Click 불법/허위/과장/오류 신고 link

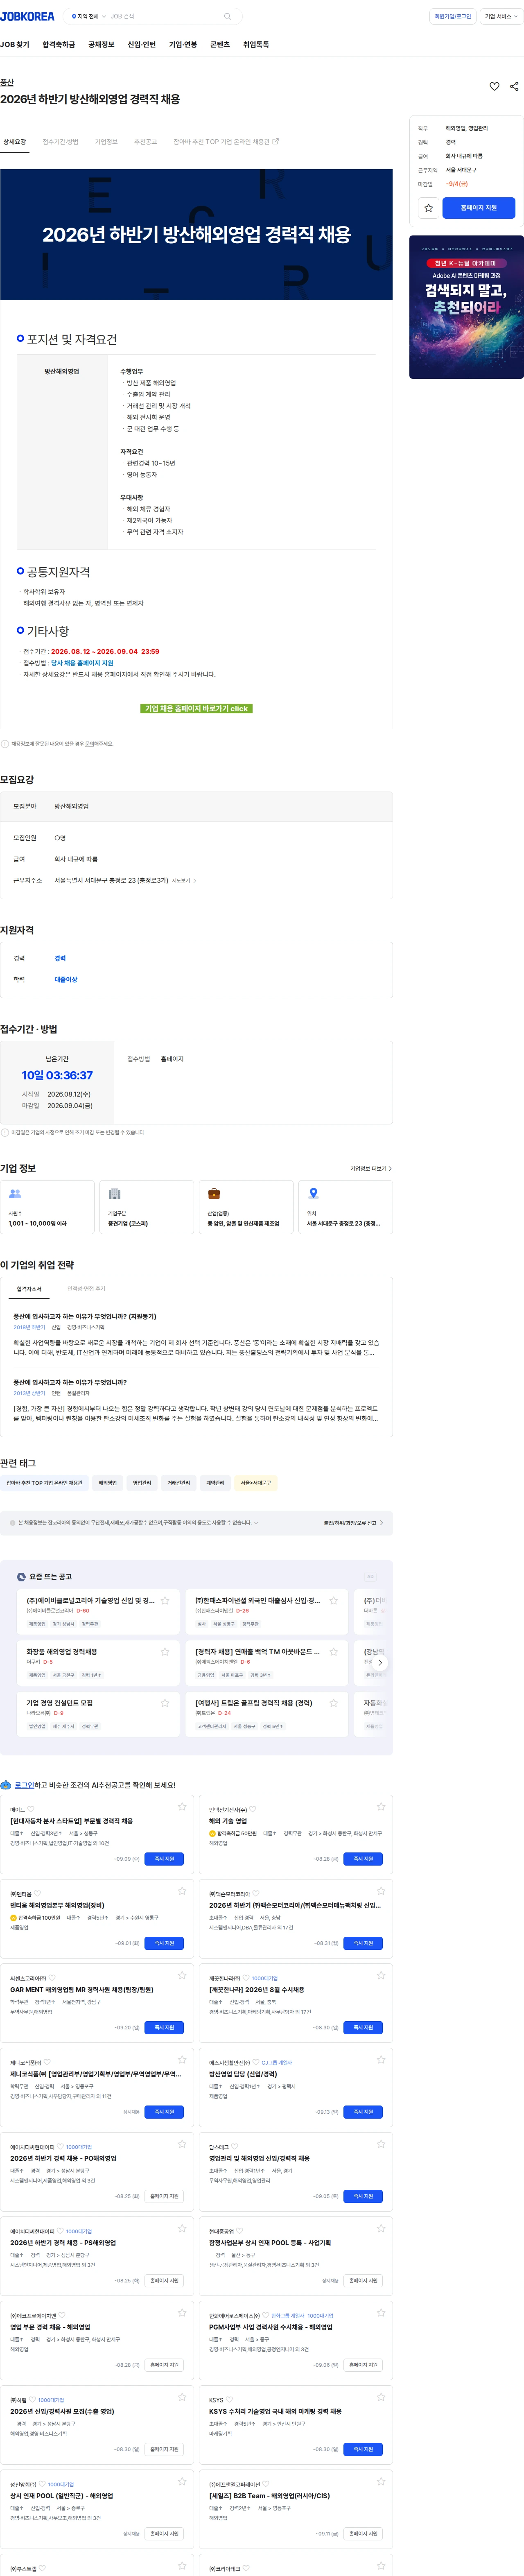[352, 1523]
